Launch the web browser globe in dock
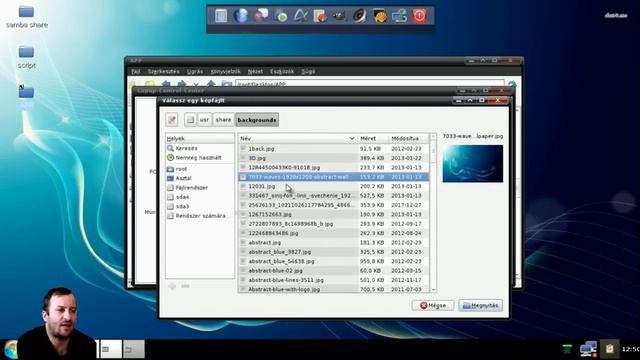The image size is (640, 360). coord(240,16)
